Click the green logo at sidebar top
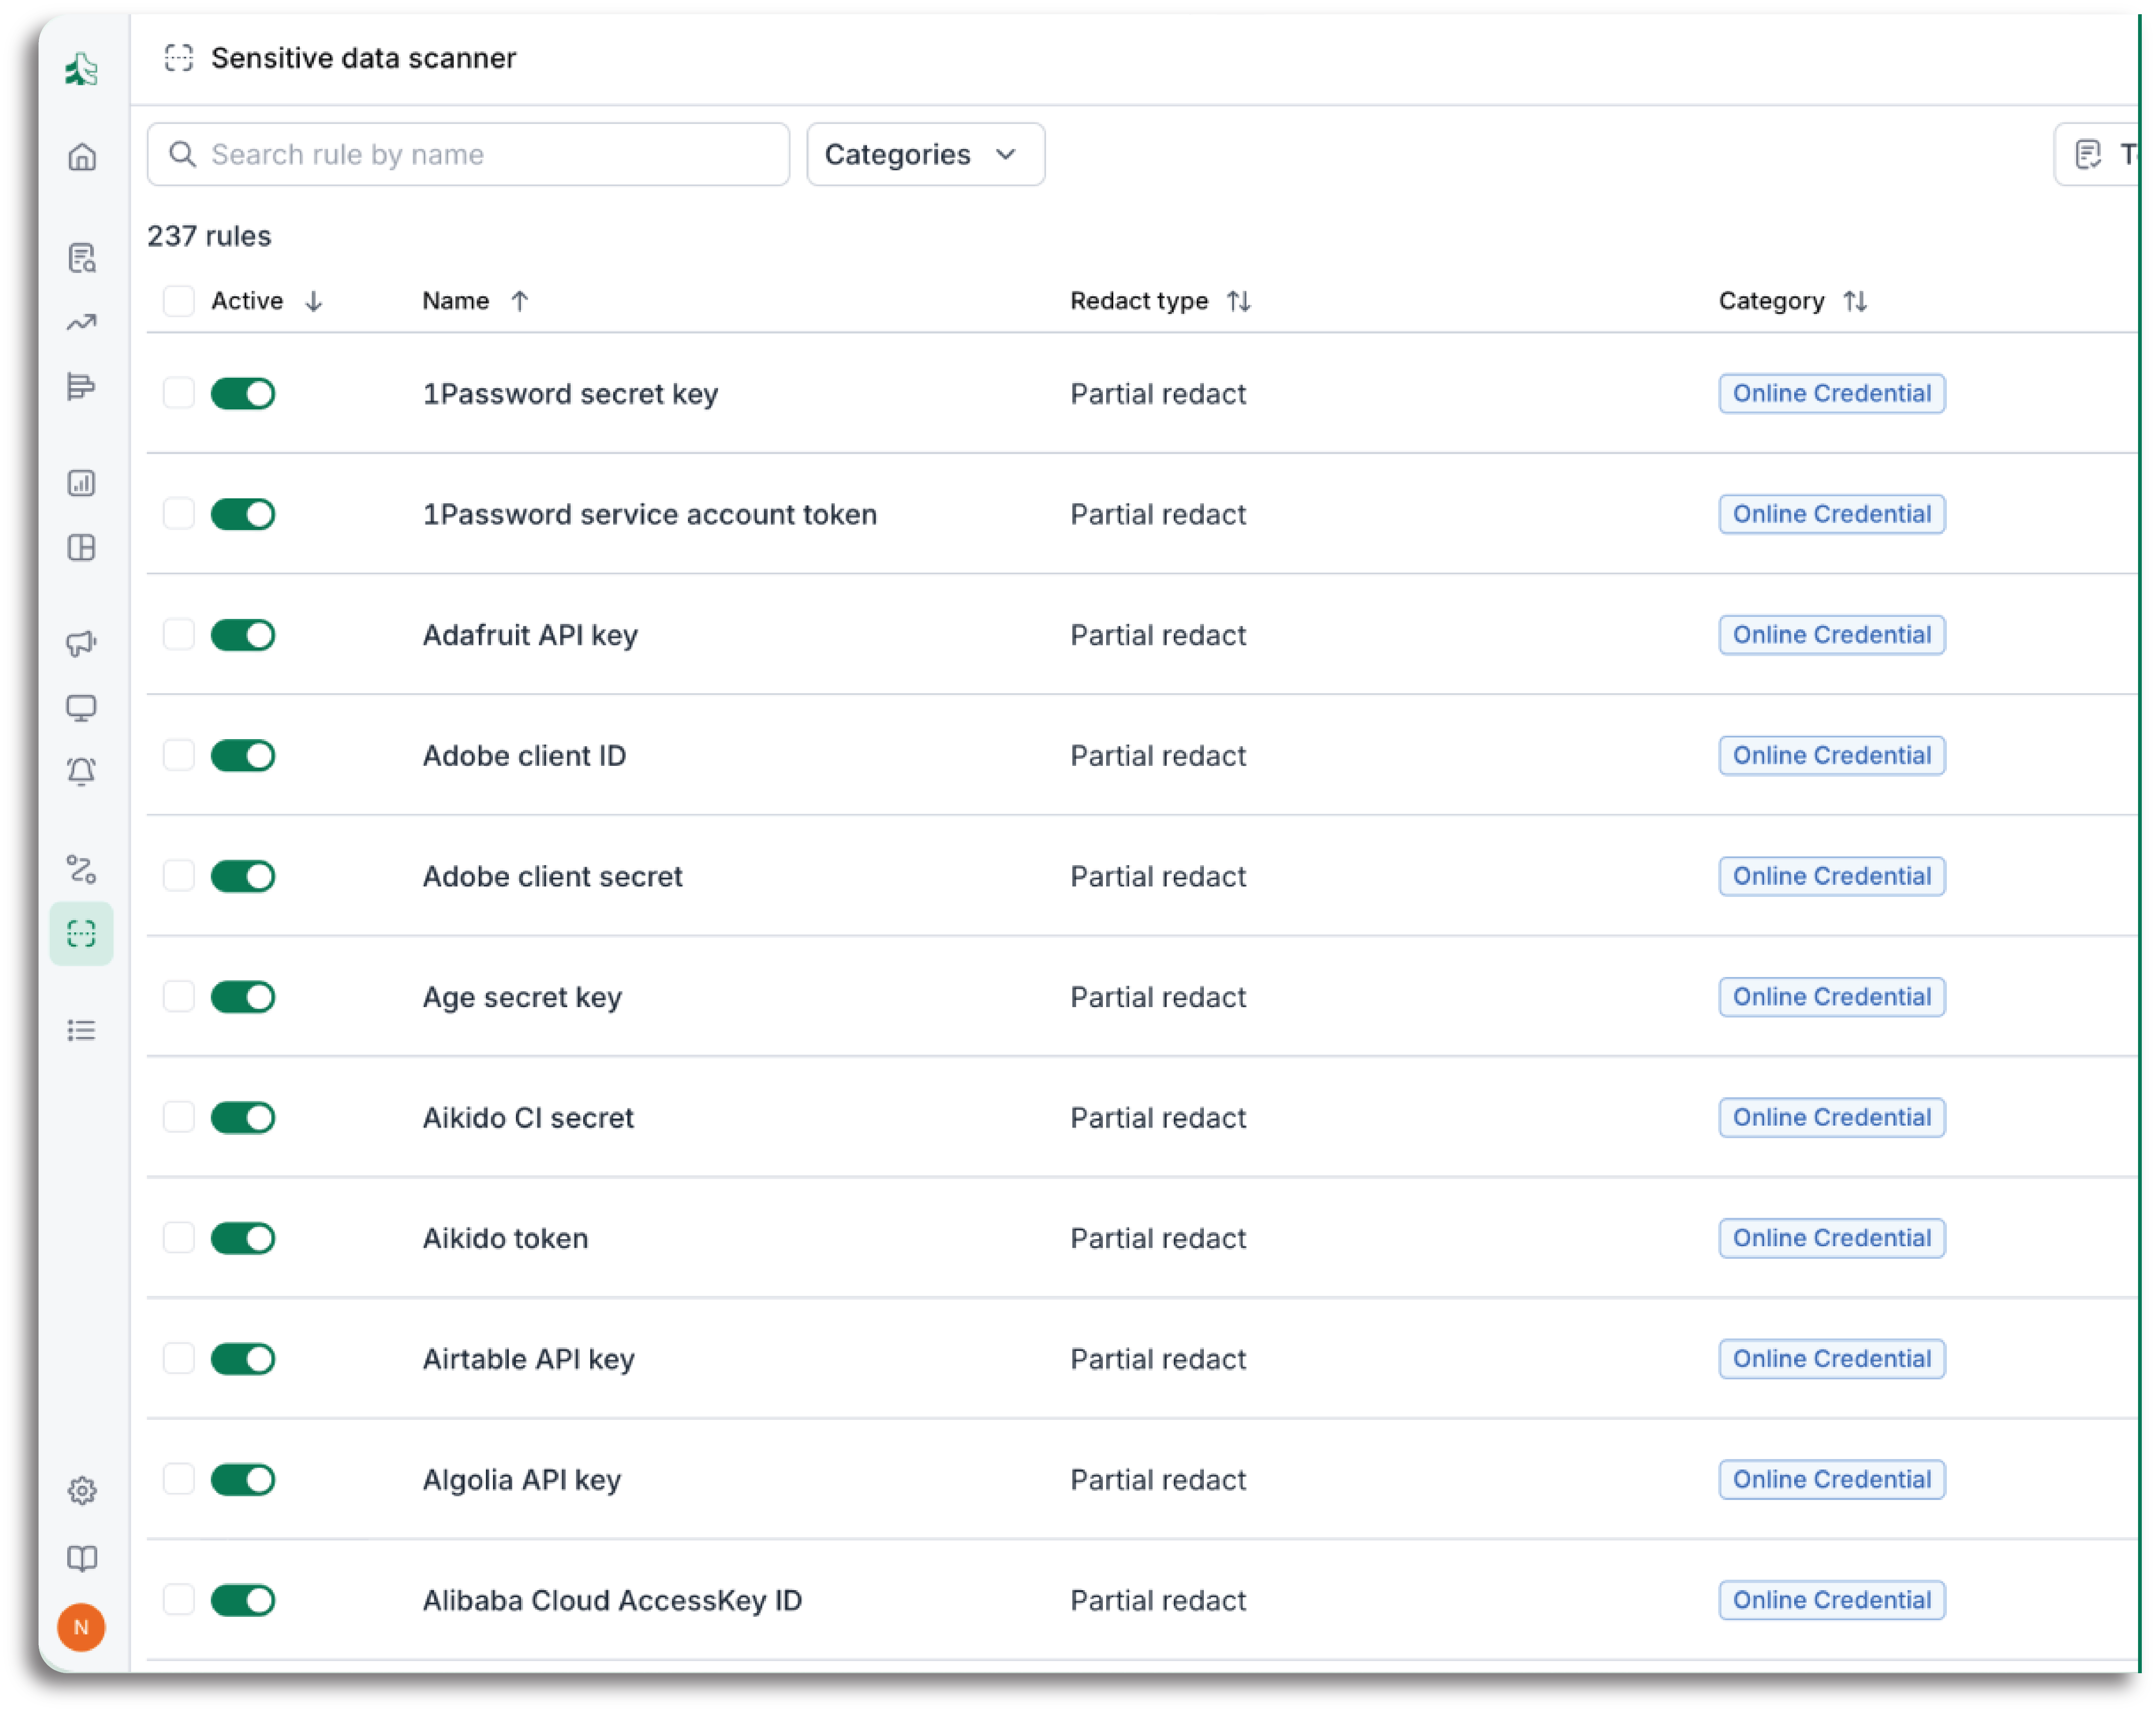Image resolution: width=2156 pixels, height=1712 pixels. (82, 69)
